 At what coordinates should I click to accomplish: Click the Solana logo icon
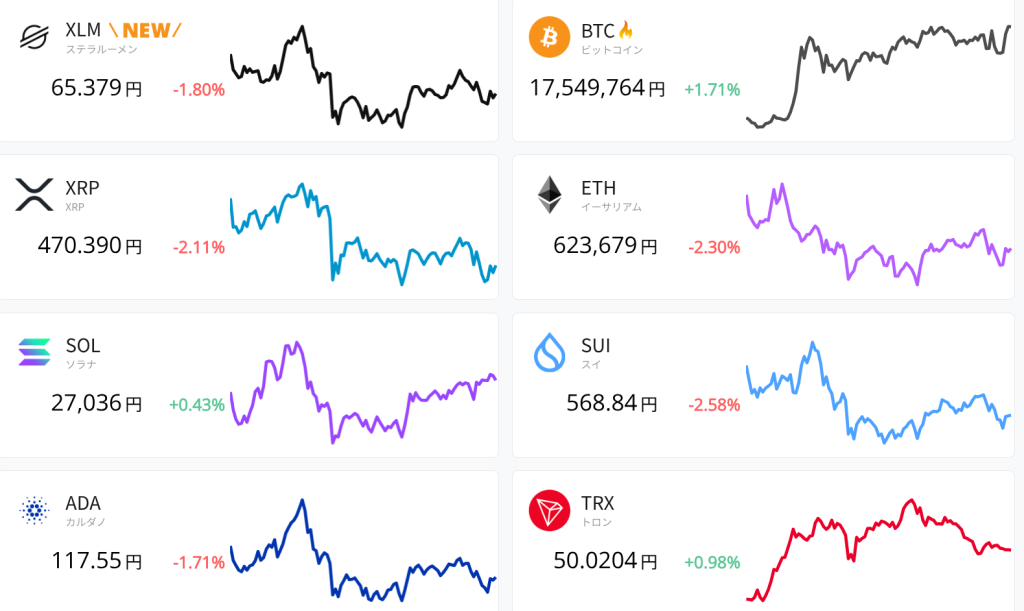click(x=34, y=352)
